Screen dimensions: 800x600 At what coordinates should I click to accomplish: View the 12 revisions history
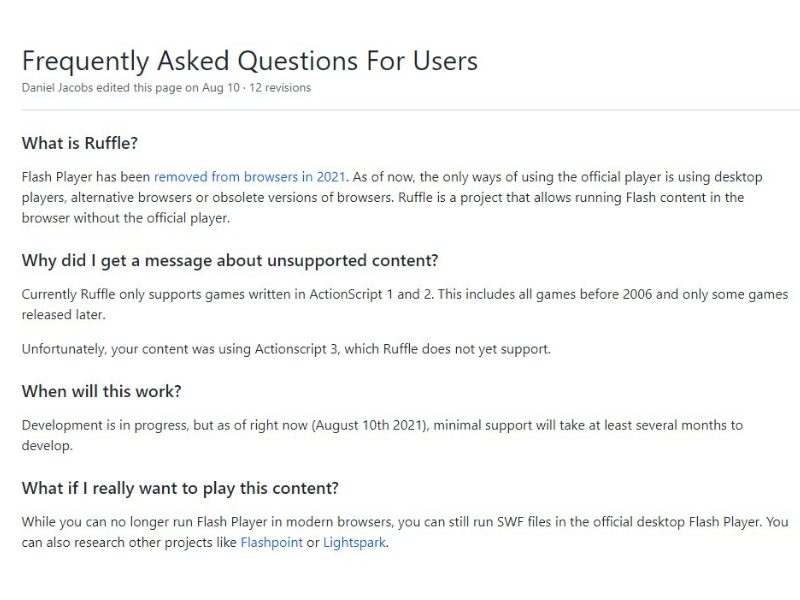pos(280,88)
